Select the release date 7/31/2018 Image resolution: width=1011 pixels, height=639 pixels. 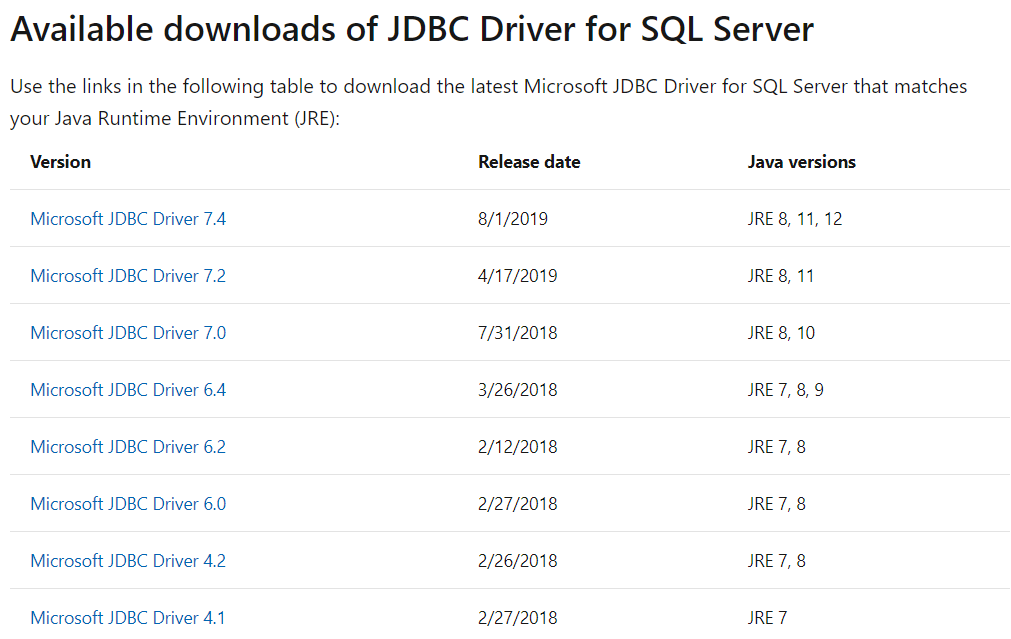point(517,333)
